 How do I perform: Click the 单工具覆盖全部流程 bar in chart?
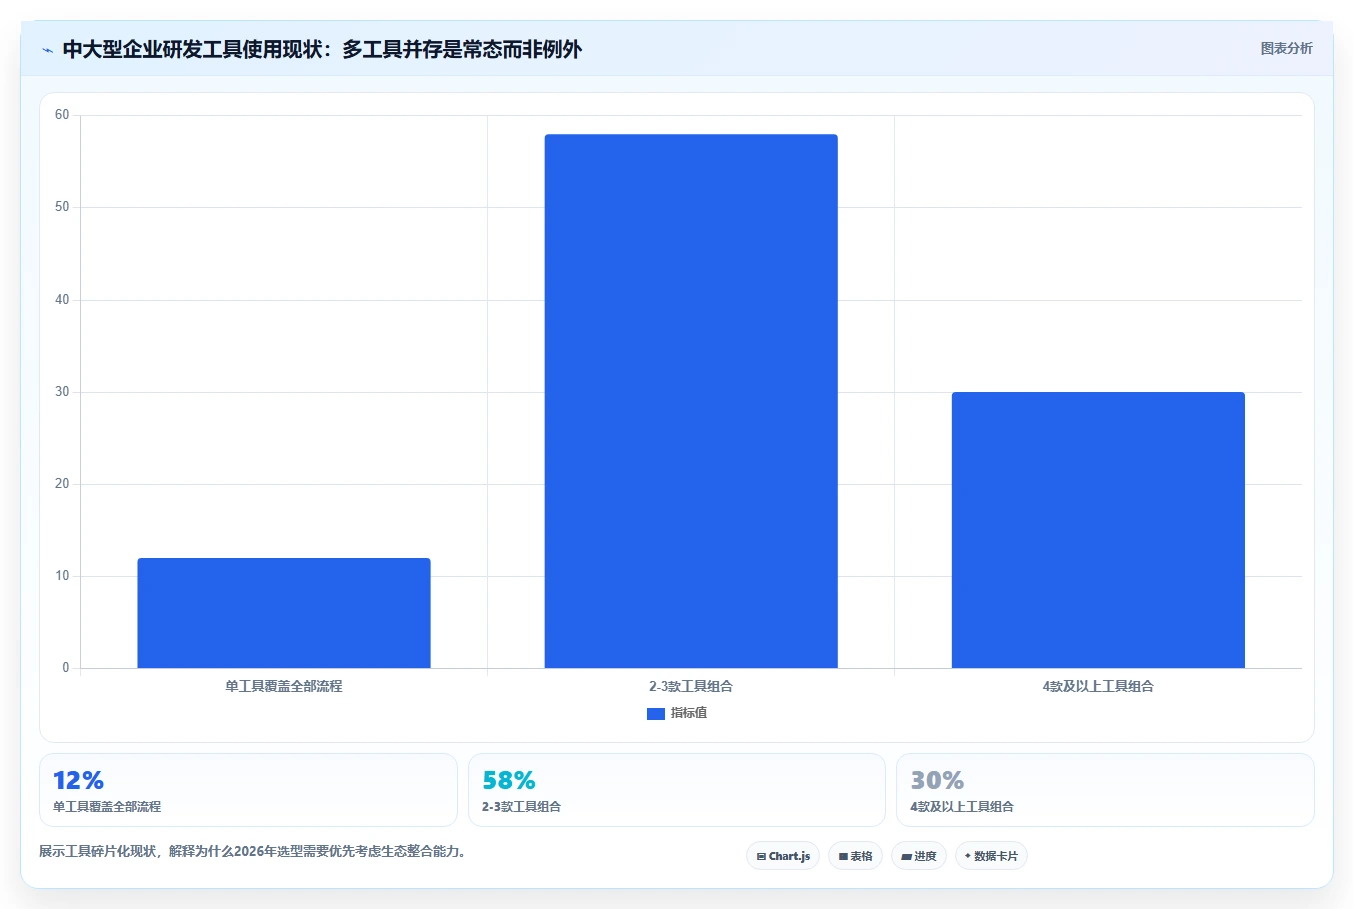[284, 613]
